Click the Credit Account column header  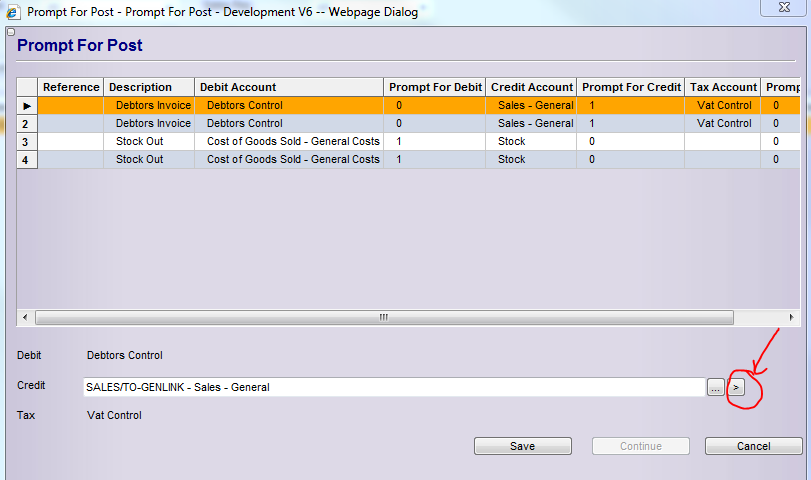[x=531, y=88]
